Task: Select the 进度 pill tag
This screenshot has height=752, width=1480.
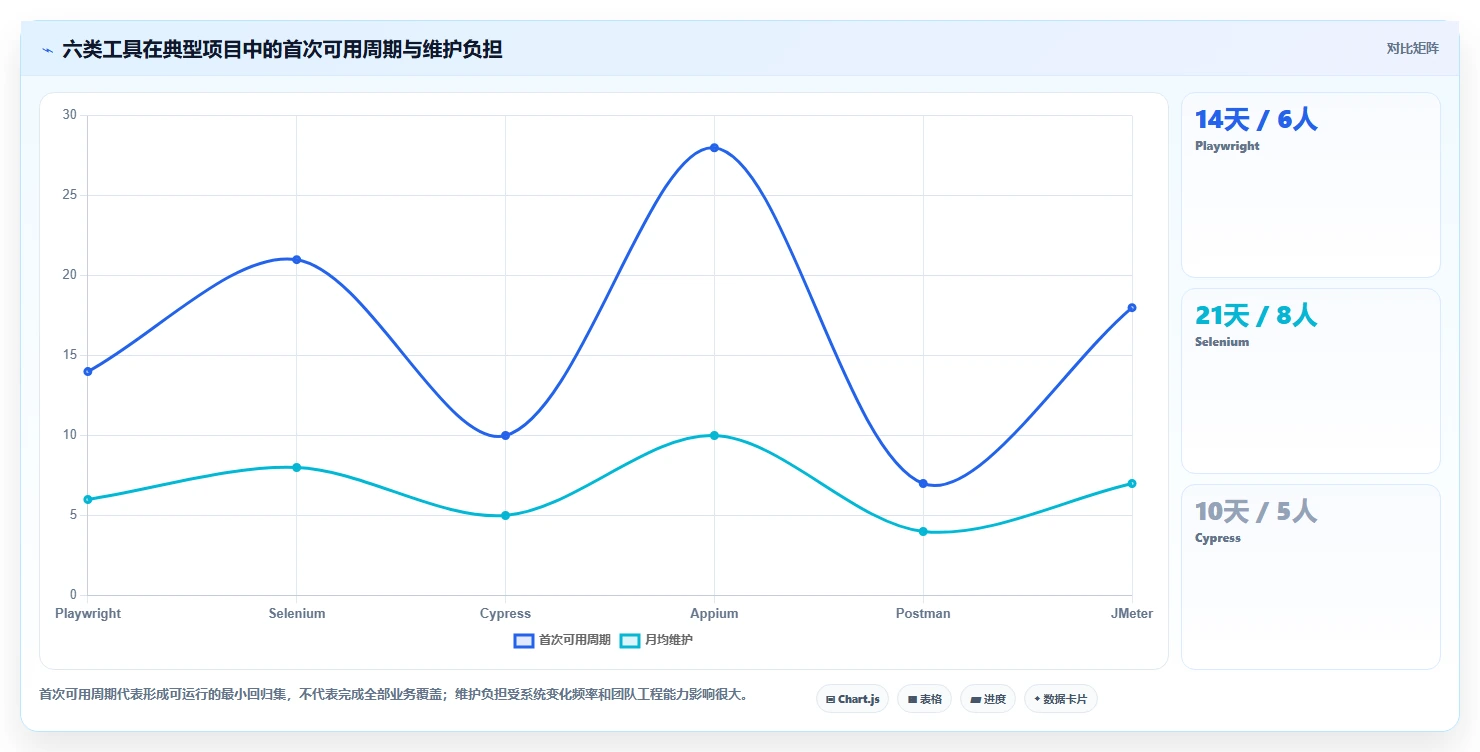Action: point(987,699)
